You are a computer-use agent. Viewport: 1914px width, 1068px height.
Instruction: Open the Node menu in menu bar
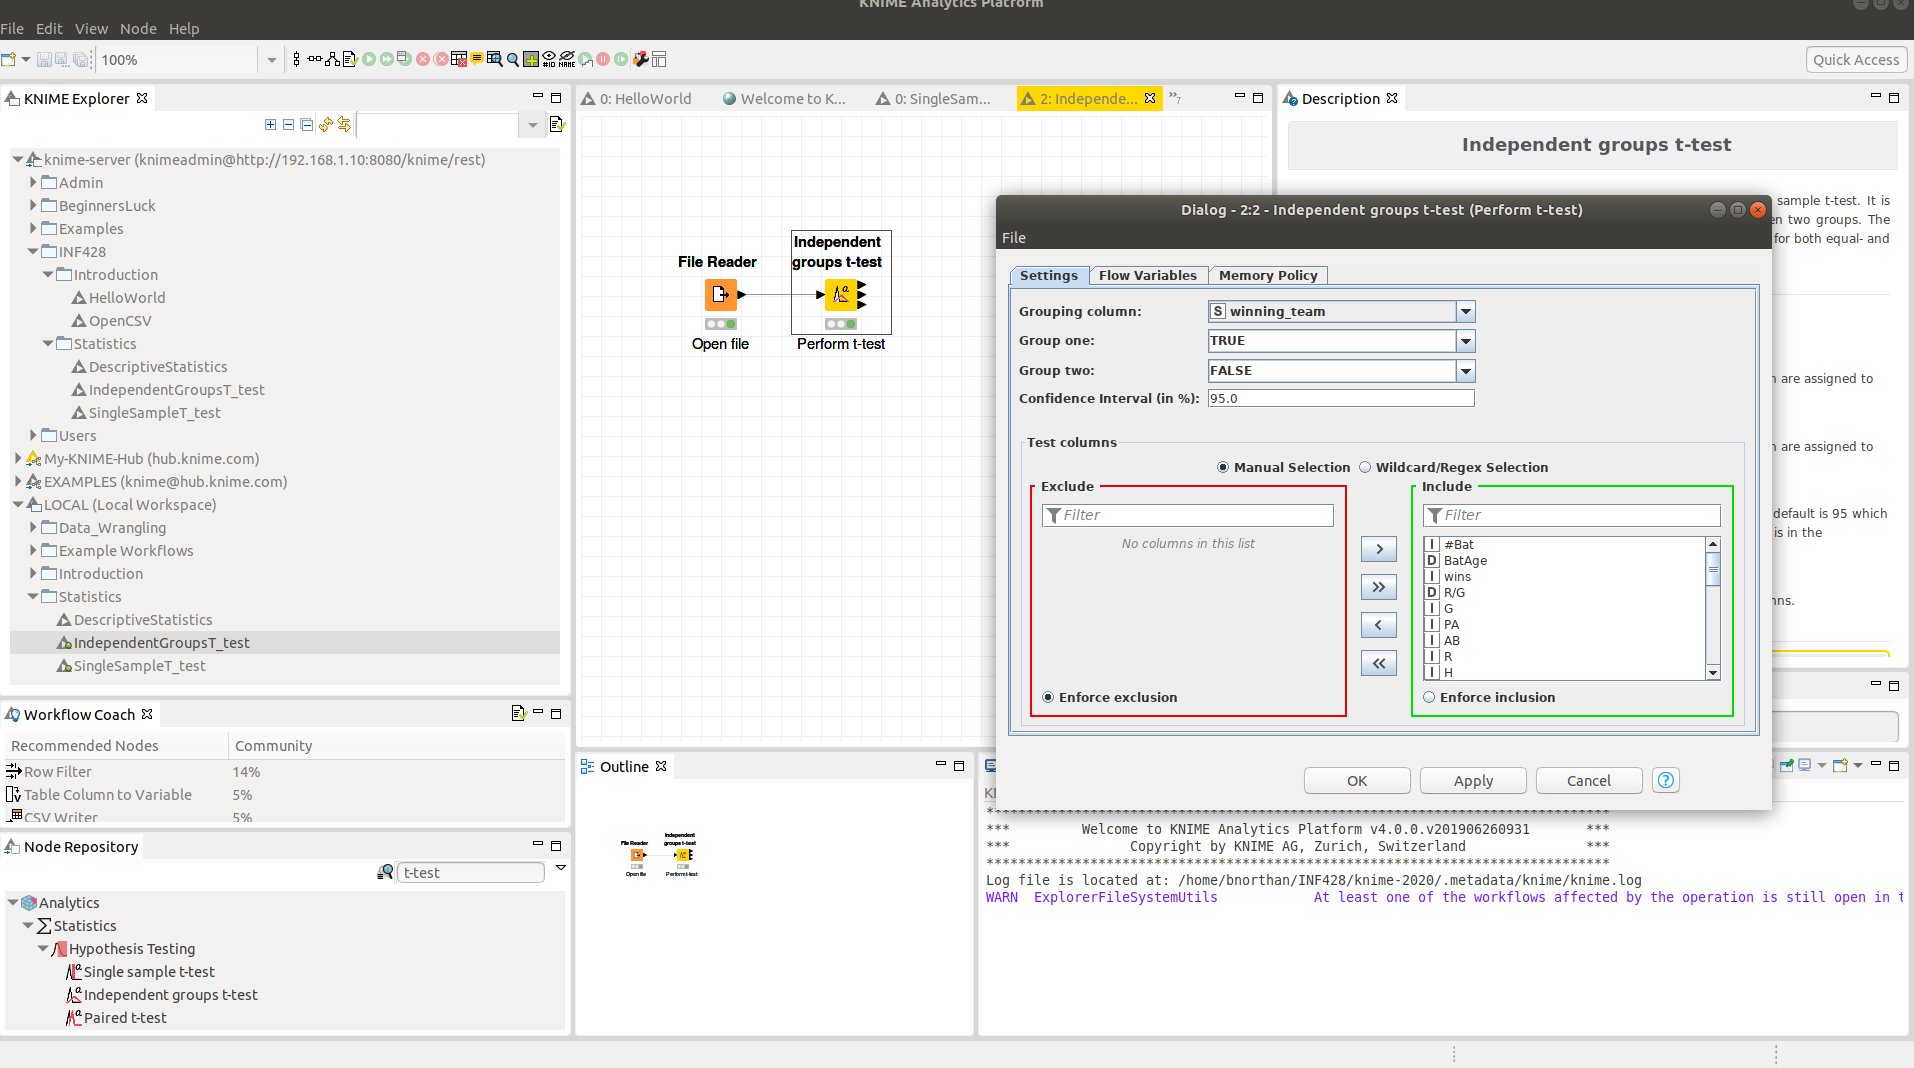point(138,29)
